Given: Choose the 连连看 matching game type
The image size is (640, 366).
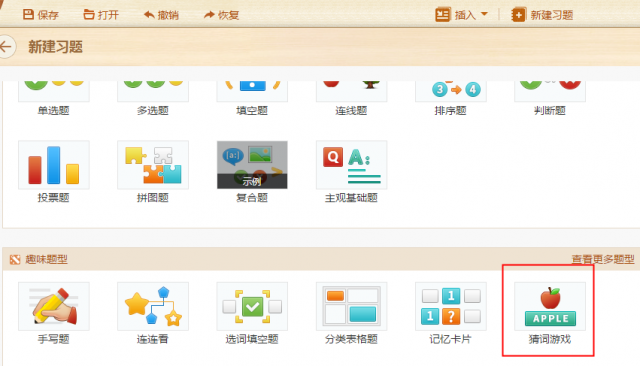Looking at the screenshot, I should pyautogui.click(x=153, y=306).
